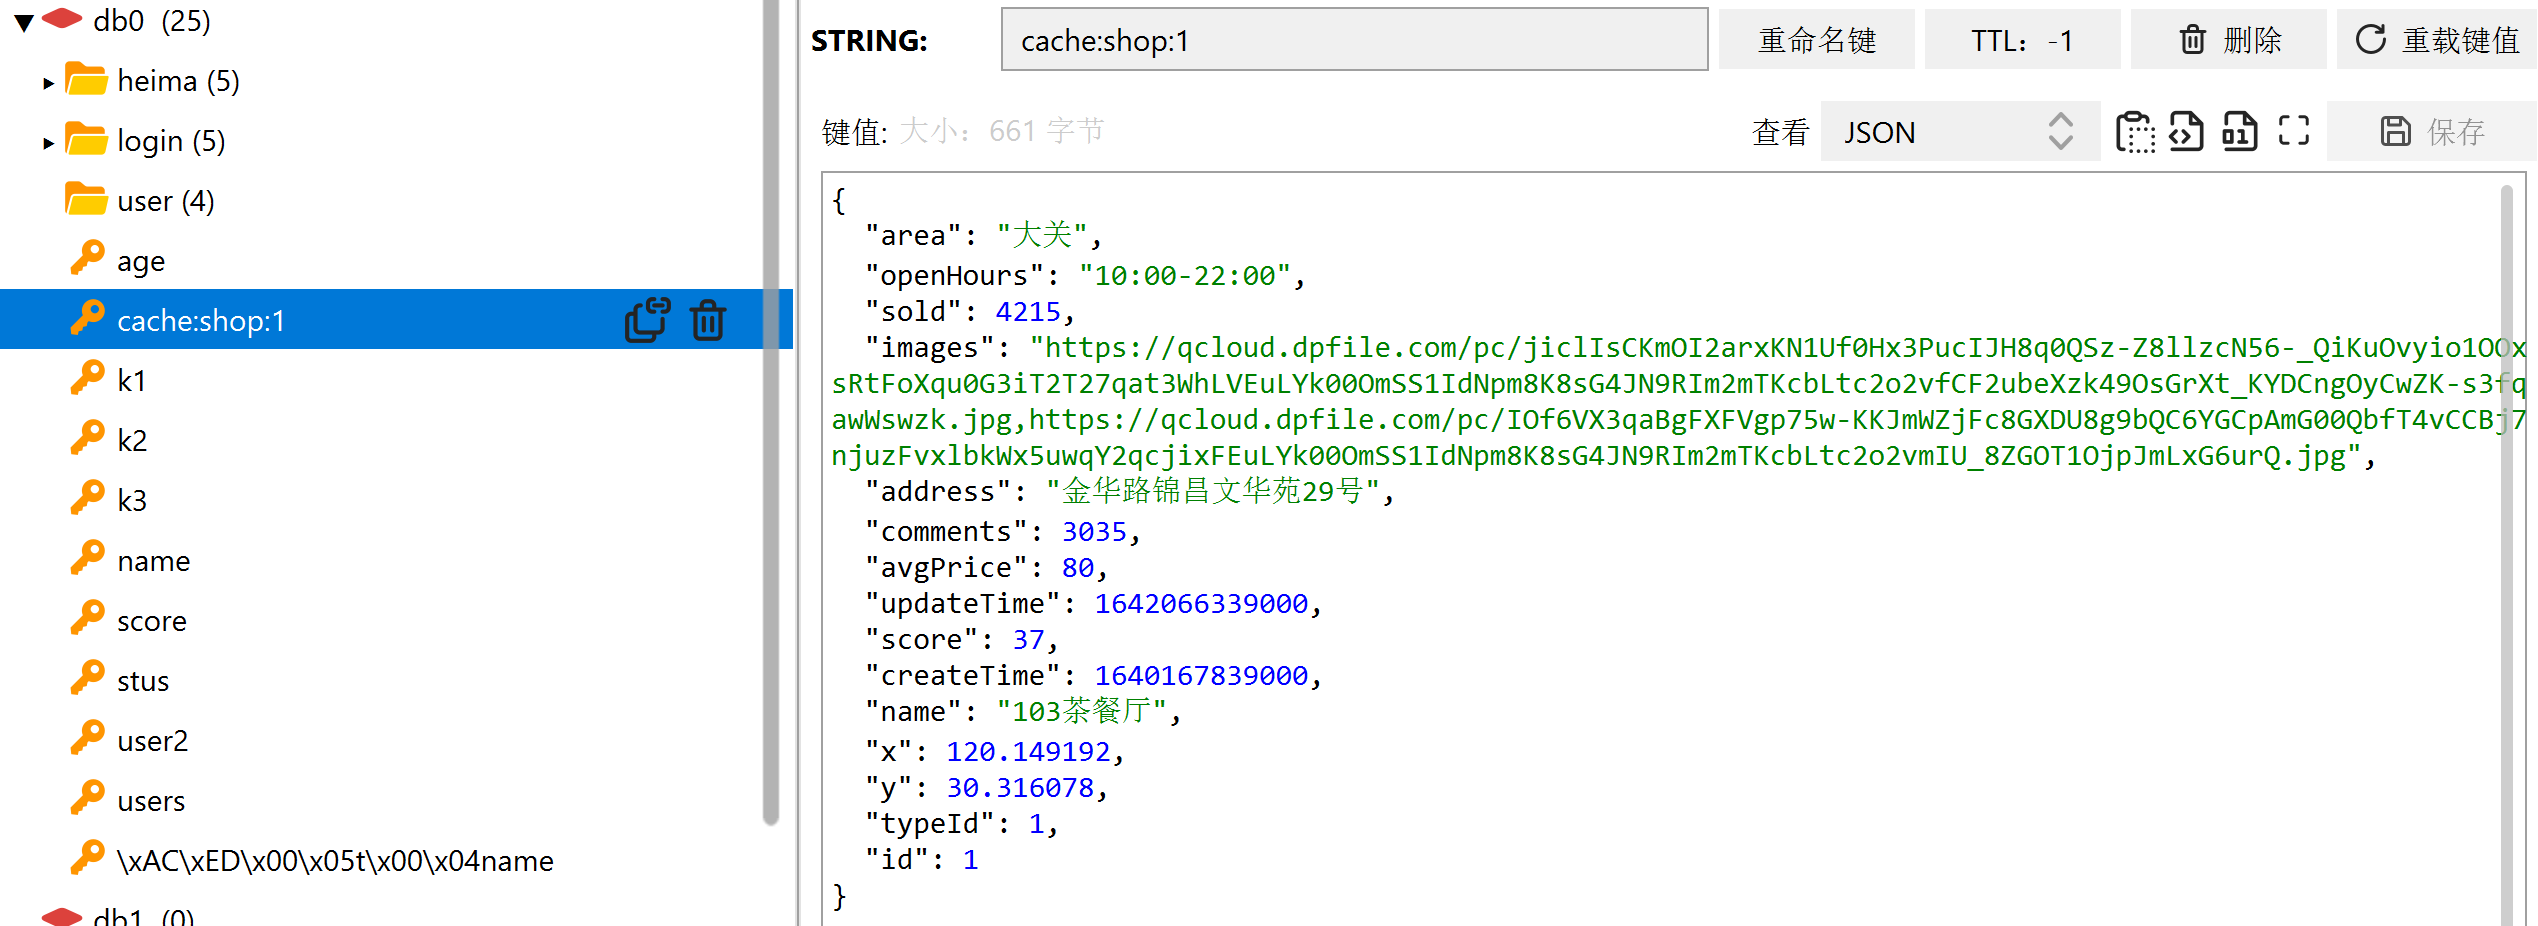2538x926 pixels.
Task: Click the key icon beside stus
Action: [88, 678]
